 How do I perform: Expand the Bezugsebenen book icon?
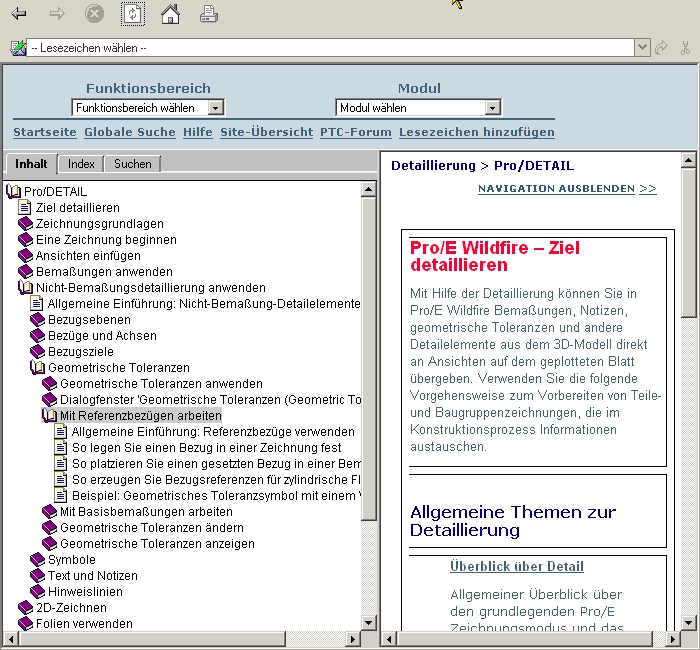point(38,320)
